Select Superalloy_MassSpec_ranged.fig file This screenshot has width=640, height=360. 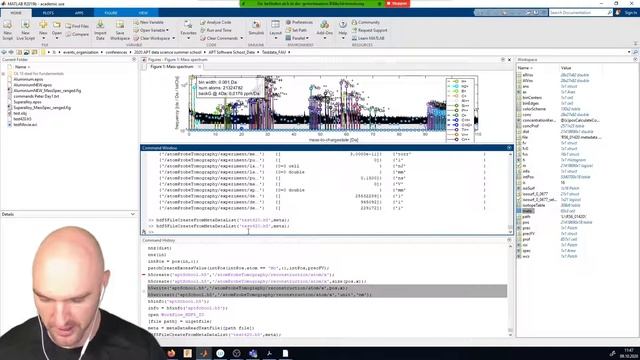(x=42, y=108)
